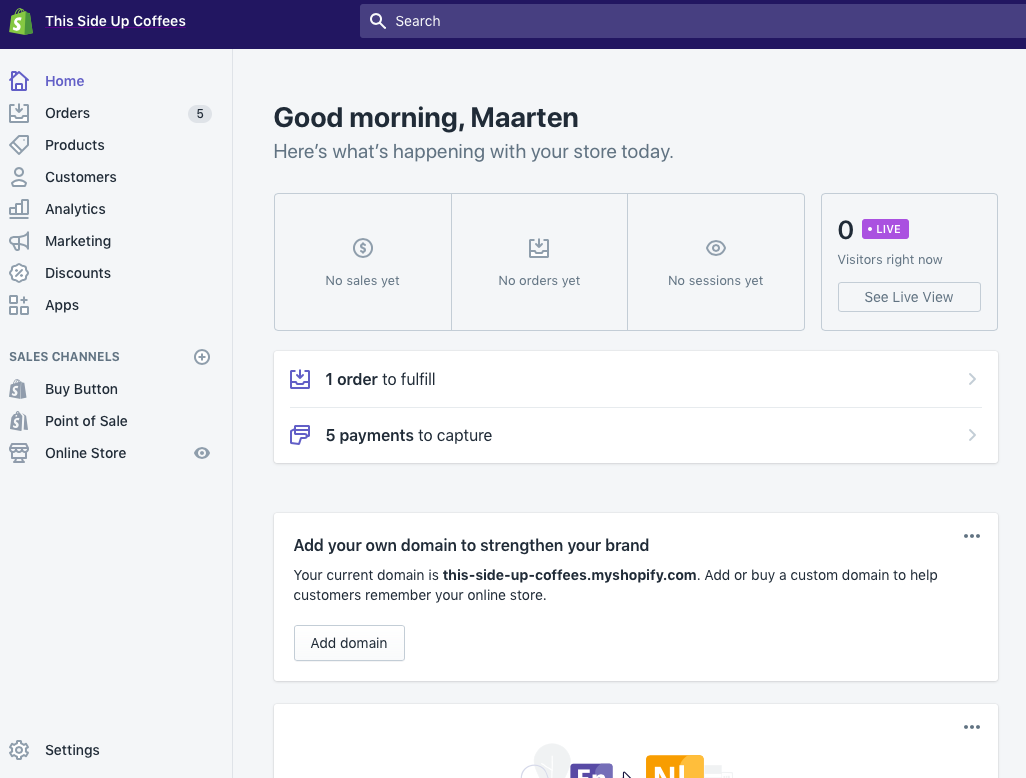Click the Buy Button channel icon
1026x778 pixels.
[19, 389]
